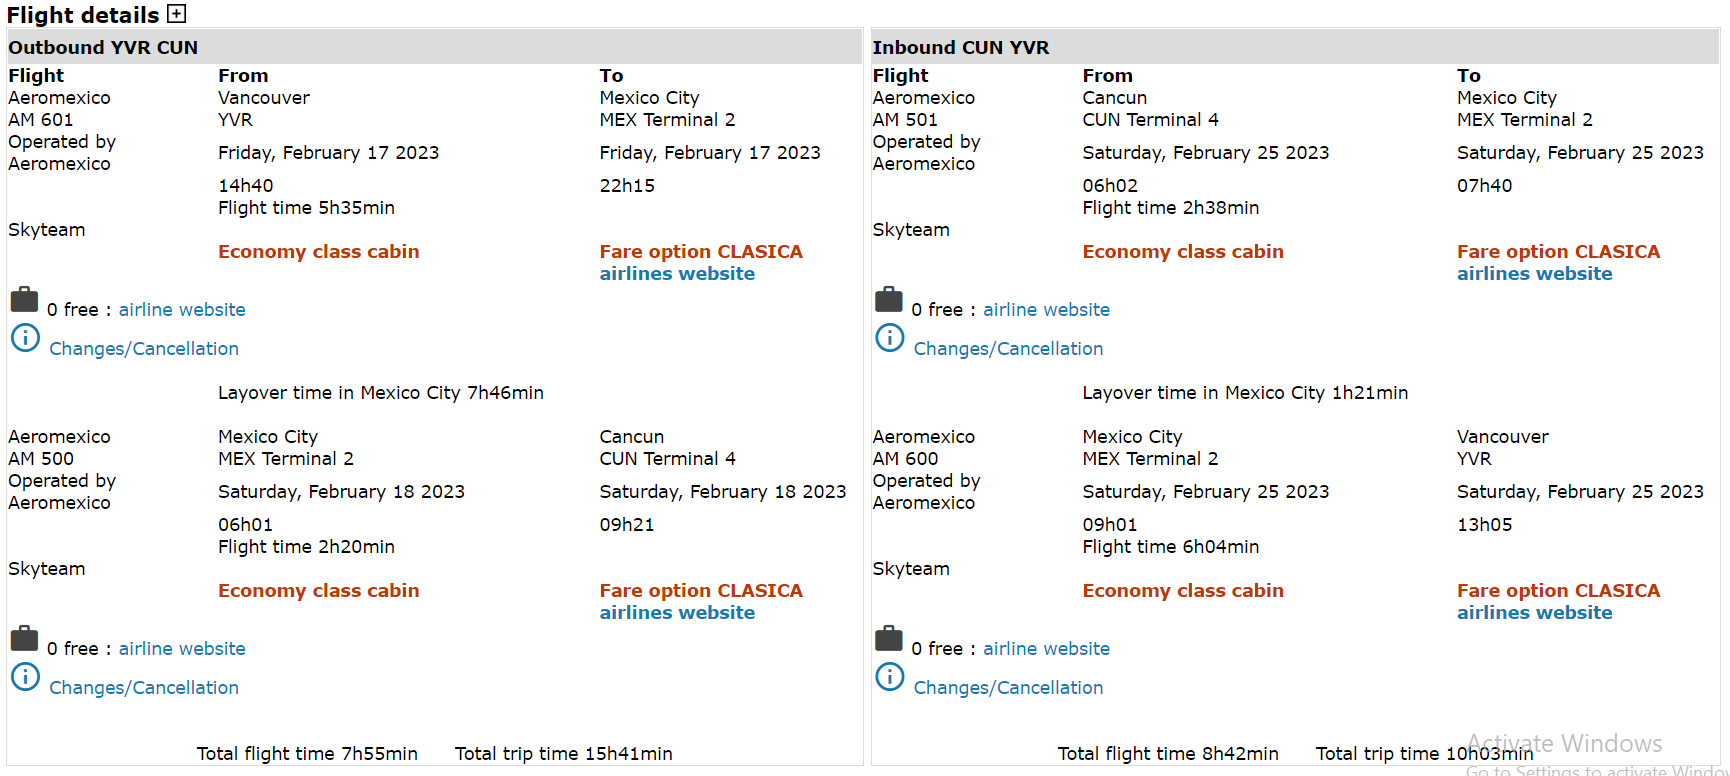
Task: Expand the Flight details plus icon
Action: pos(177,14)
